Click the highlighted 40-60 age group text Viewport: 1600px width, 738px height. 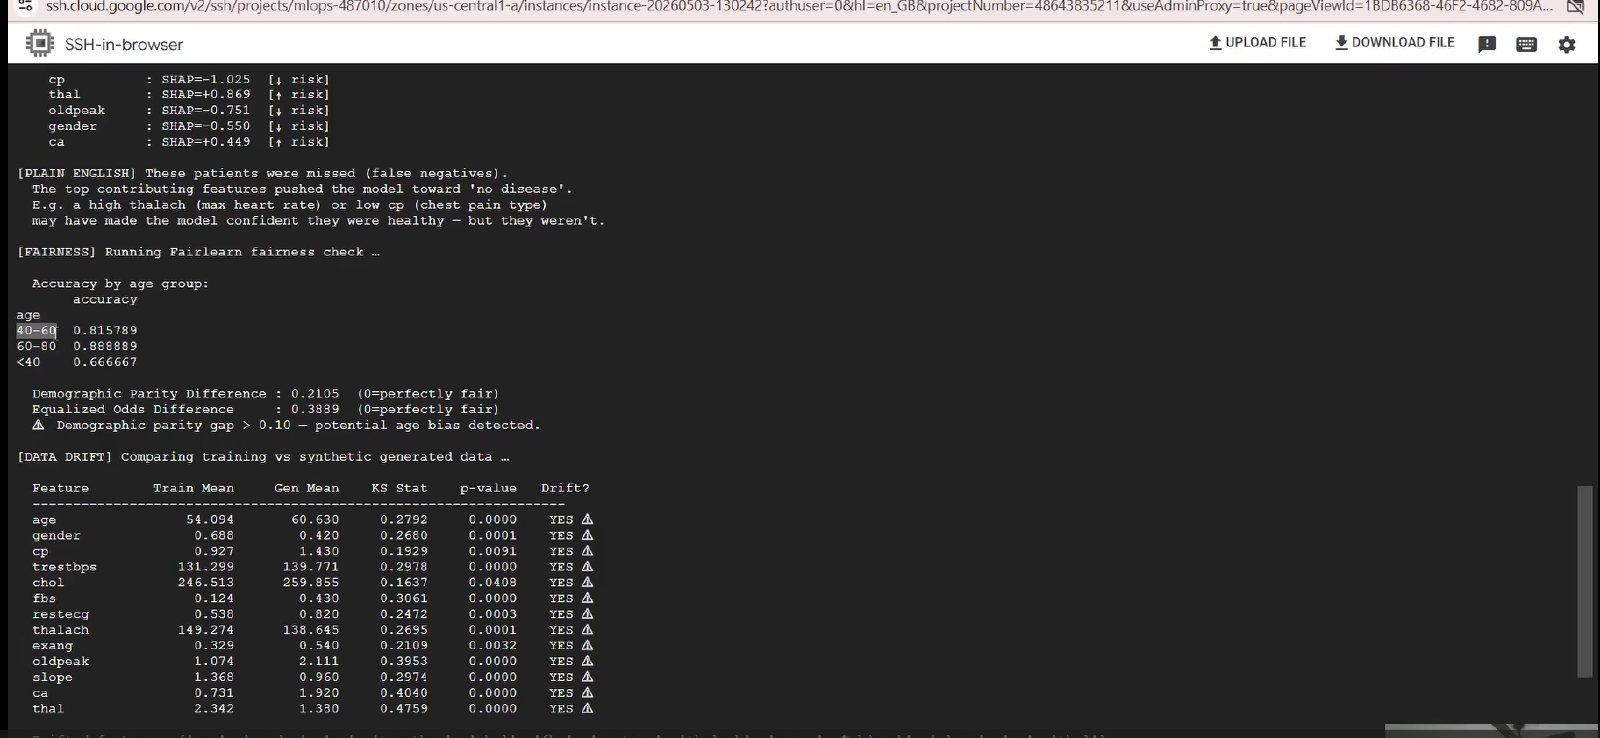pos(37,331)
